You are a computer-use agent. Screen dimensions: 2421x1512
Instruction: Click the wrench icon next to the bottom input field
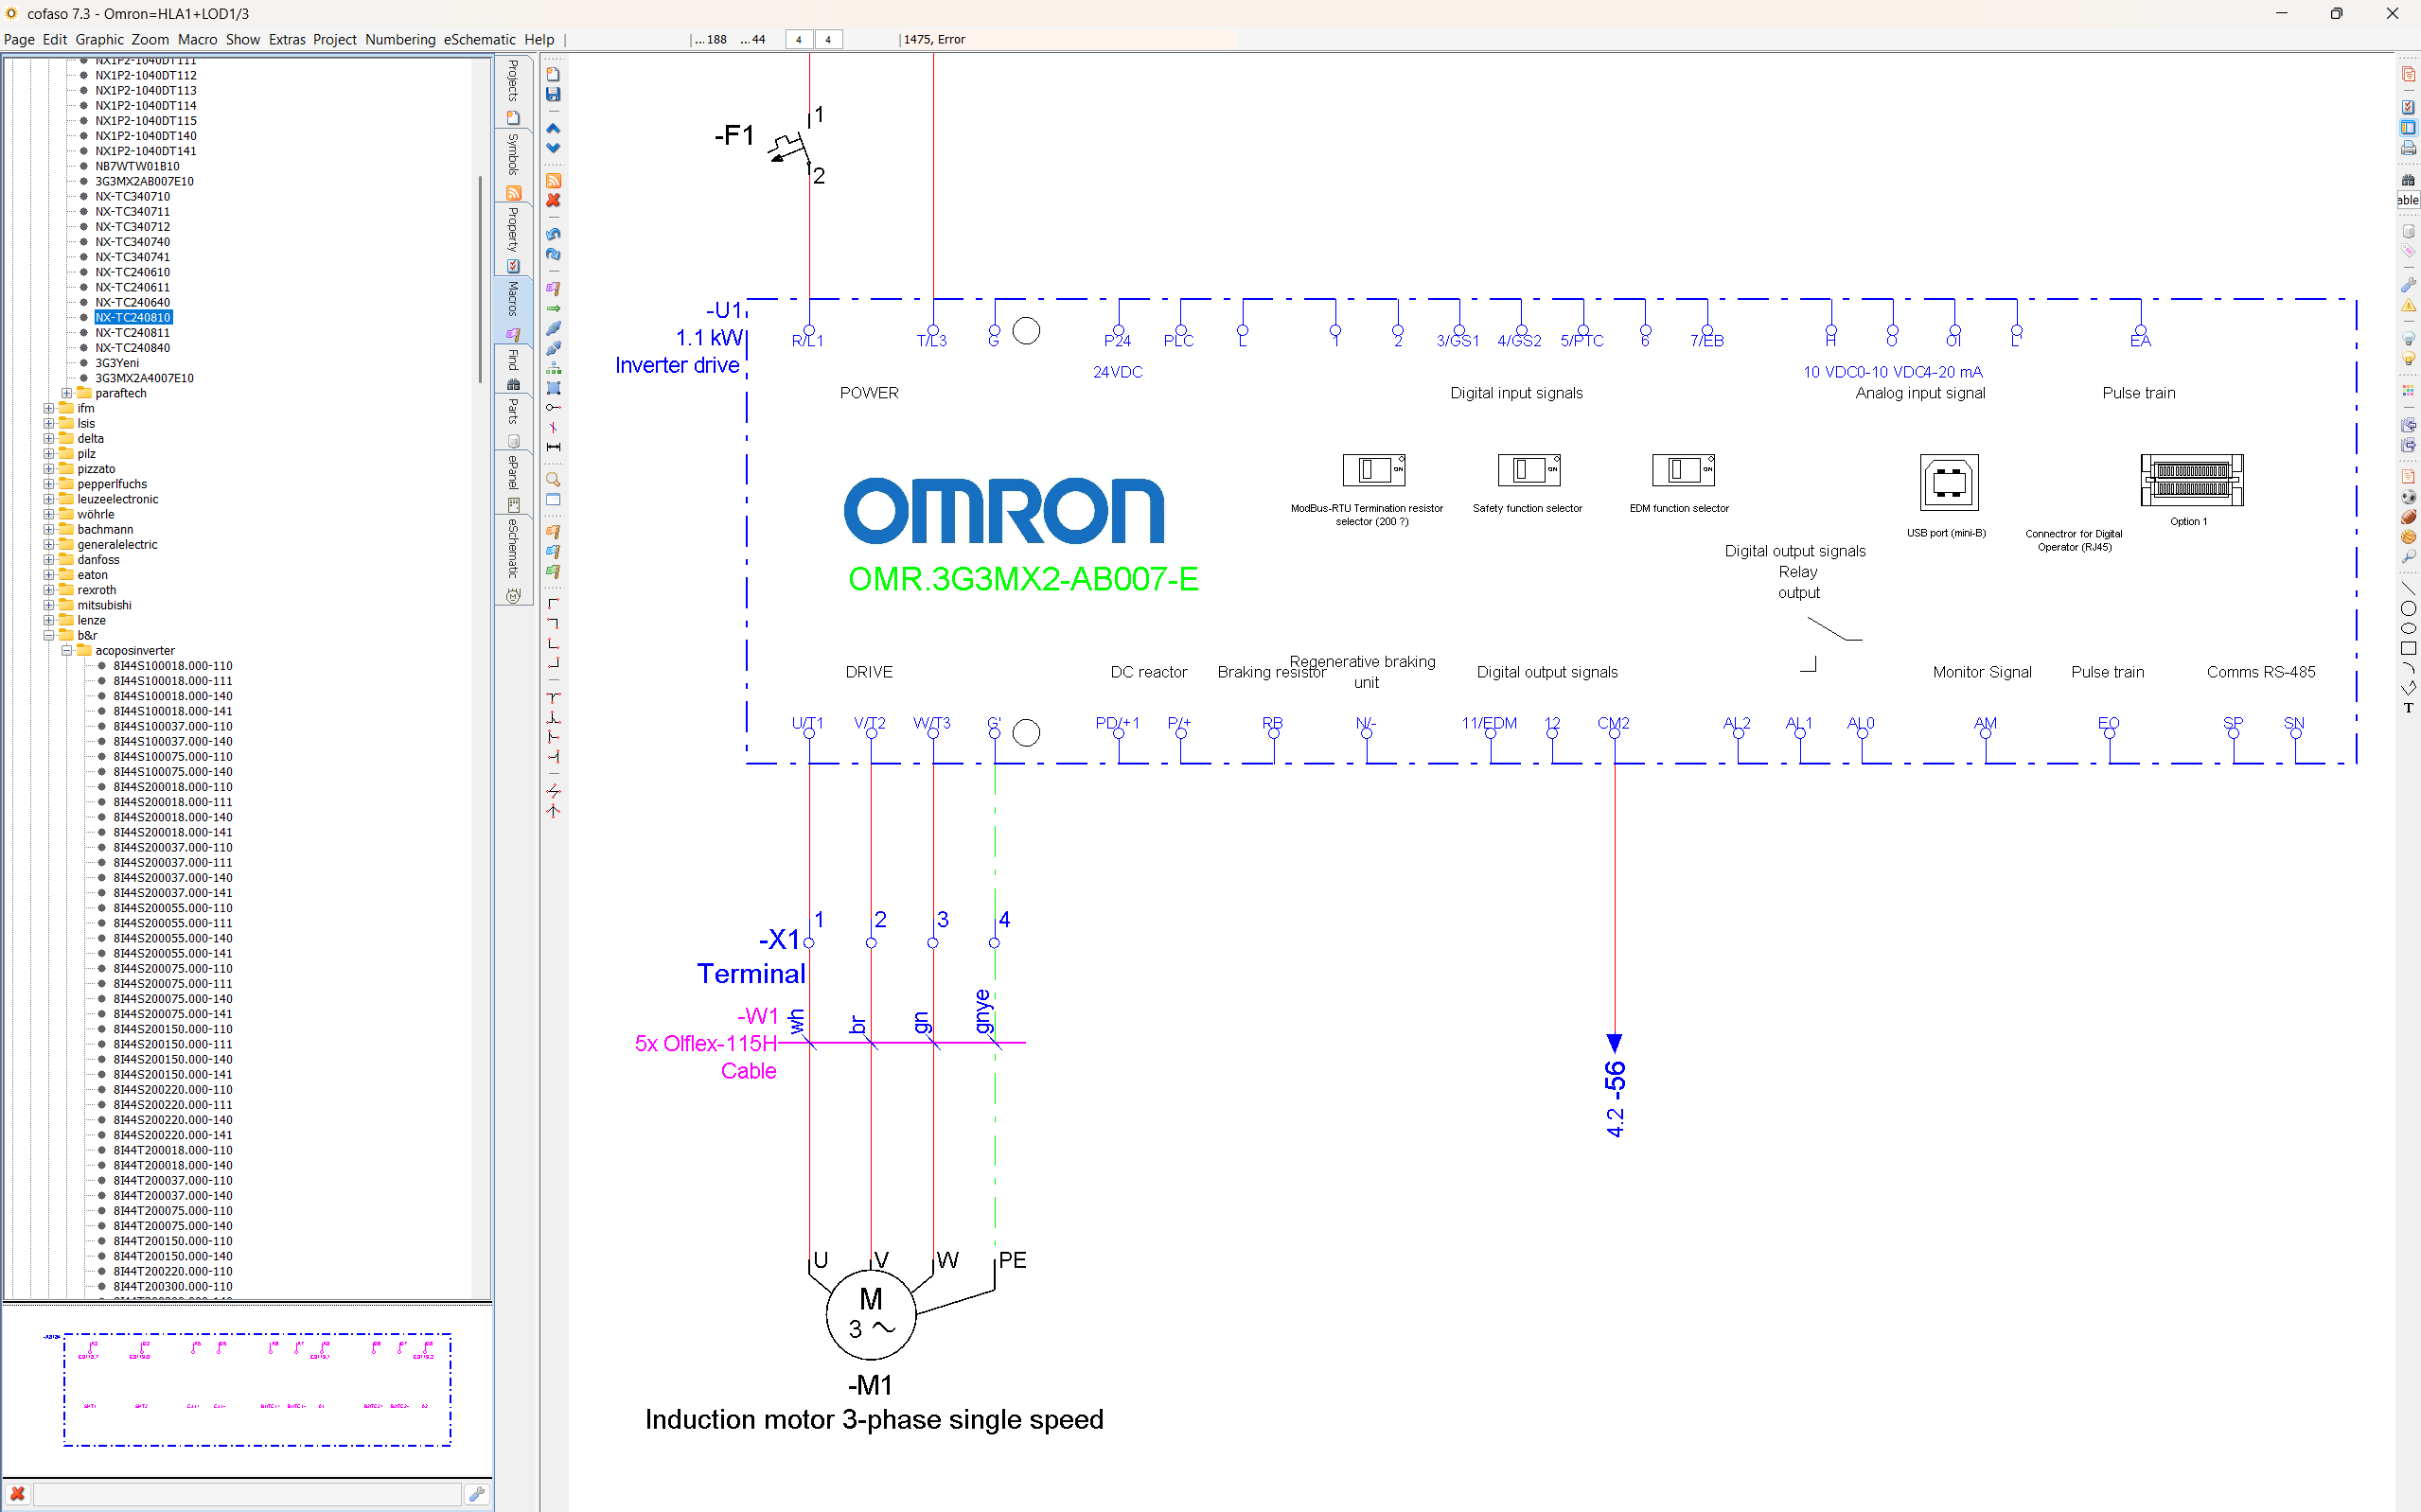point(477,1494)
